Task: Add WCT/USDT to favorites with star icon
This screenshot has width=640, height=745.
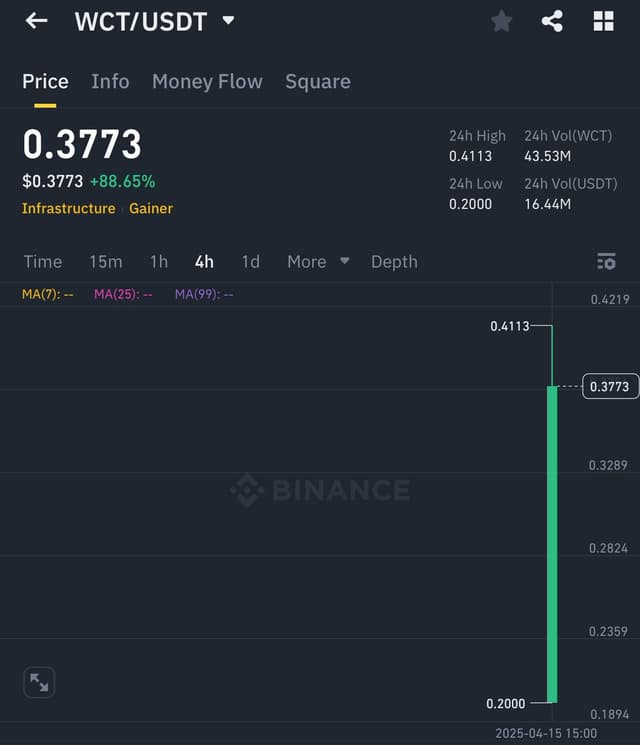Action: pyautogui.click(x=501, y=21)
